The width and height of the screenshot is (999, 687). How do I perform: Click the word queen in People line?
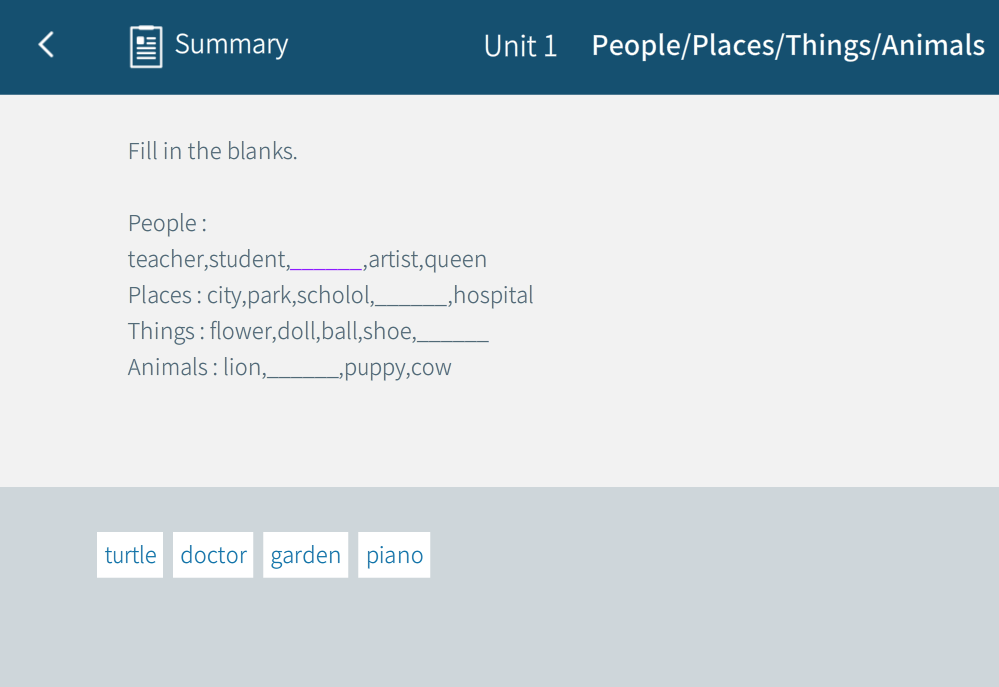click(x=455, y=260)
